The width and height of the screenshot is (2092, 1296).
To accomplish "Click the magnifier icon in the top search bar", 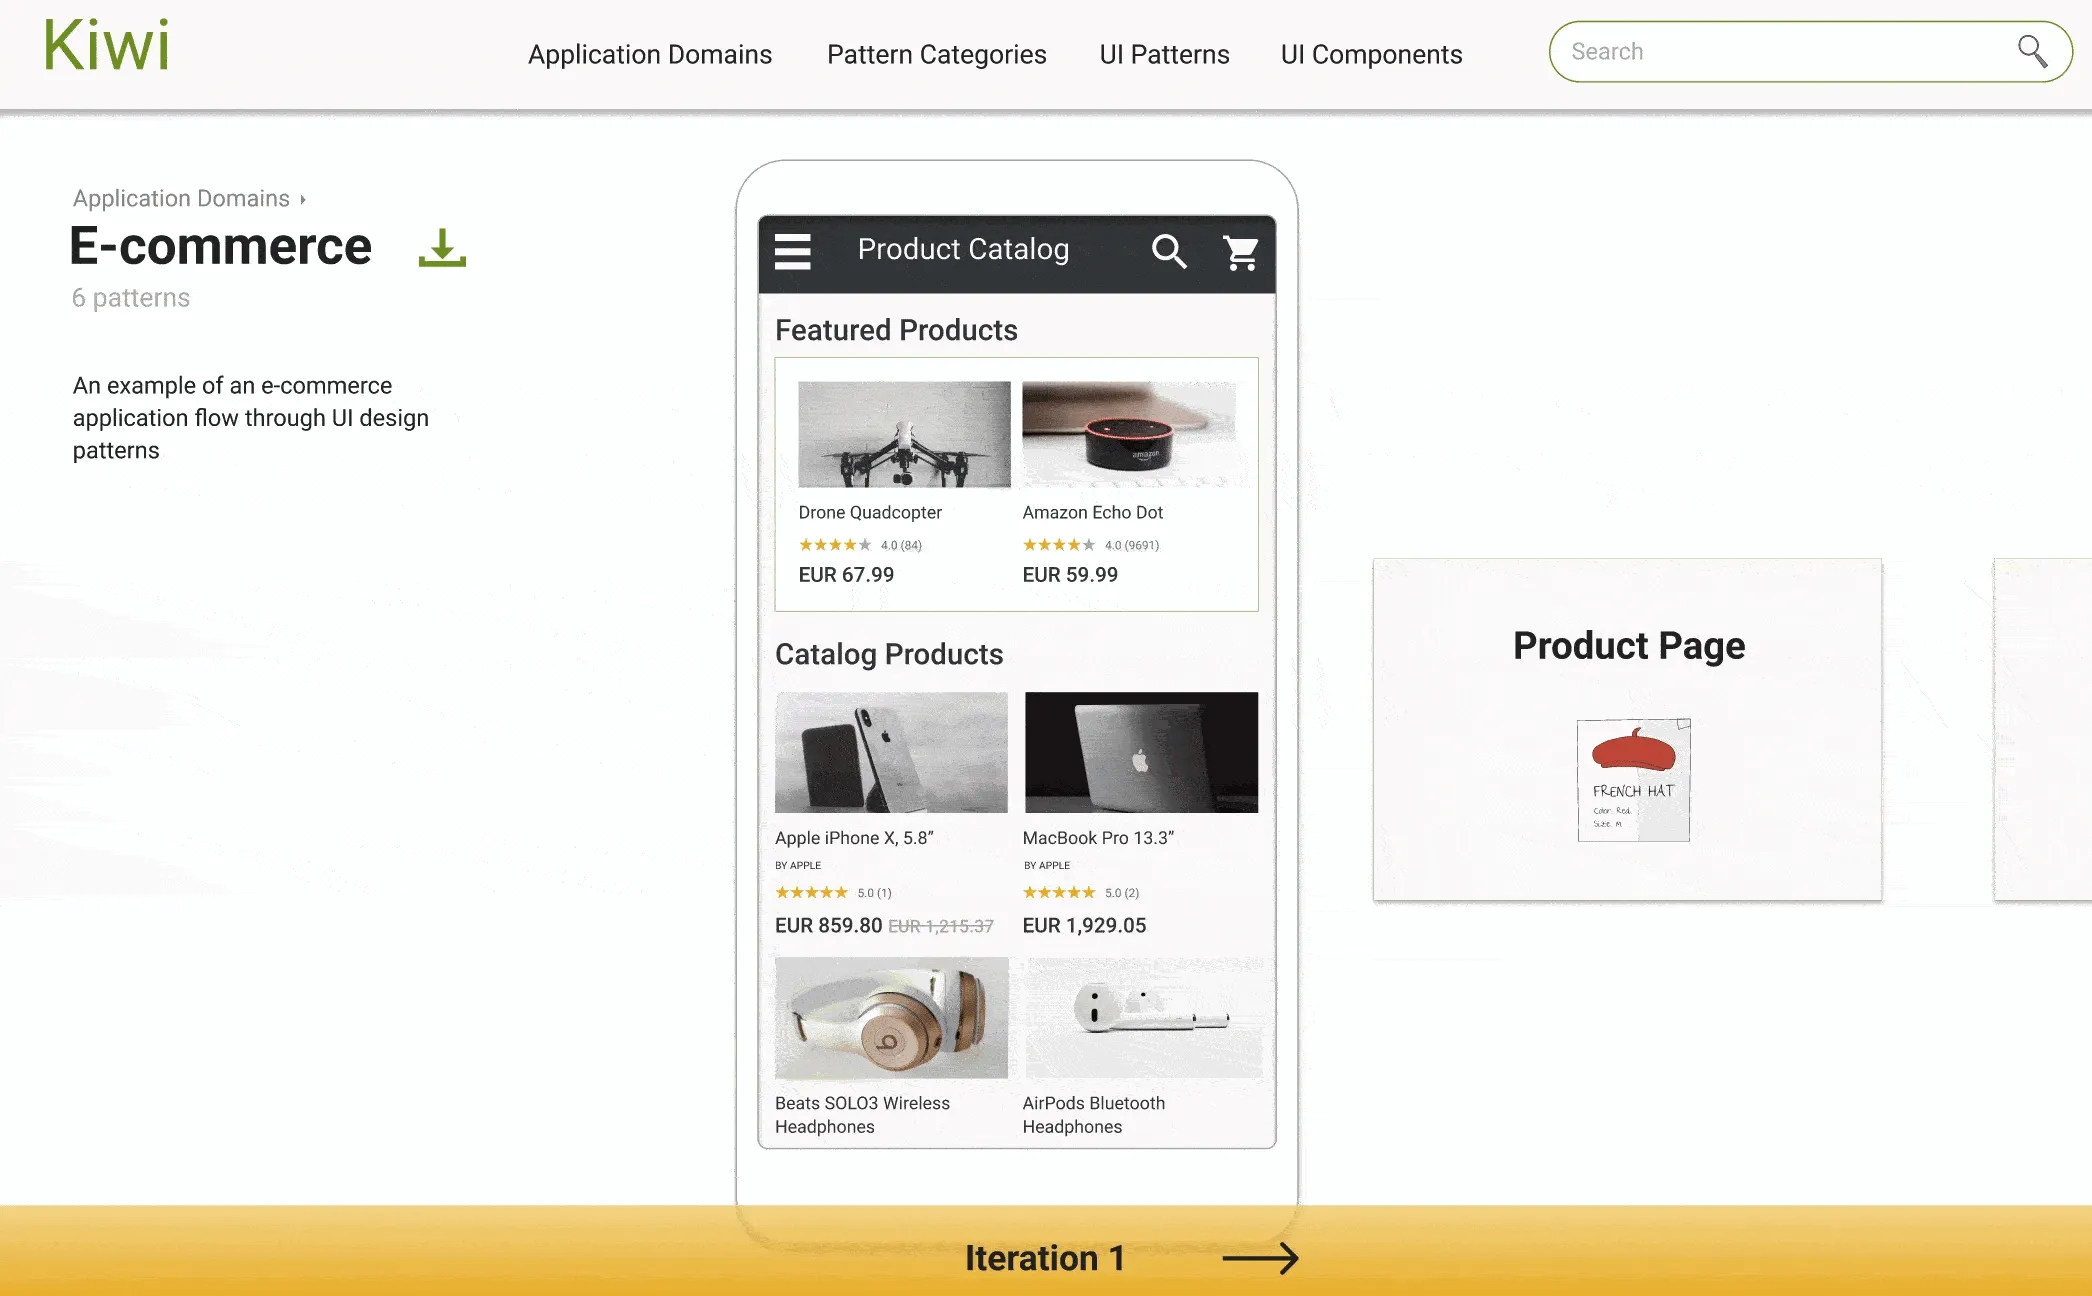I will pos(2032,51).
